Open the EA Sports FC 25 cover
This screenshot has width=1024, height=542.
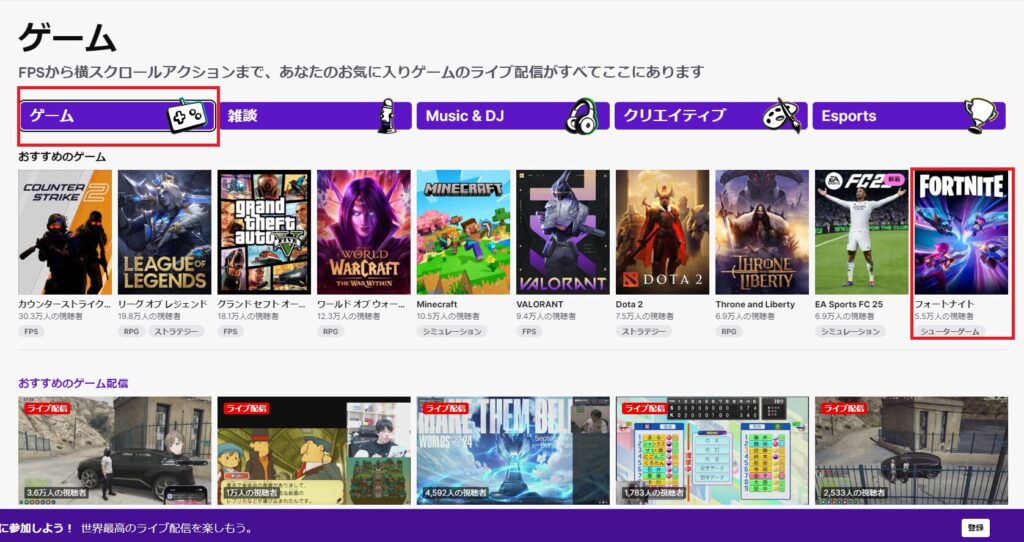(x=861, y=232)
